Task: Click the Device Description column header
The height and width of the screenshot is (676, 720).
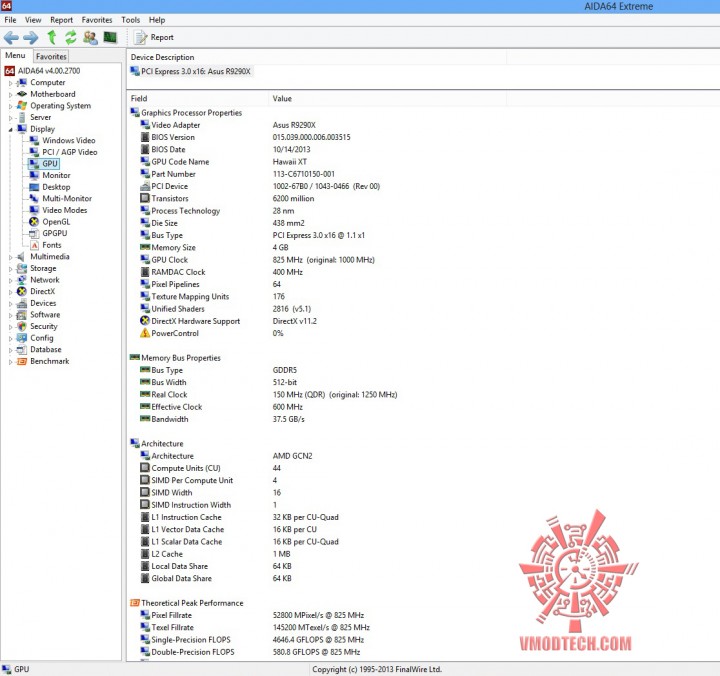Action: point(316,57)
